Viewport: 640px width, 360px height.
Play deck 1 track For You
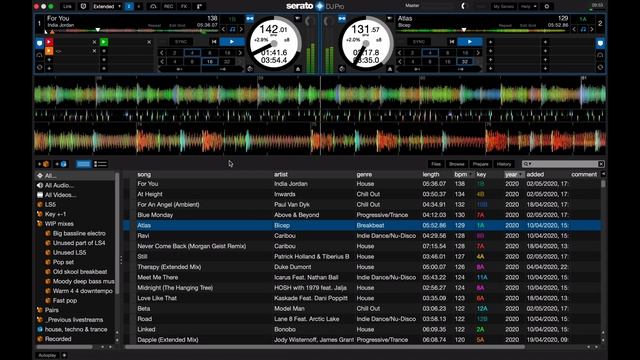(232, 42)
